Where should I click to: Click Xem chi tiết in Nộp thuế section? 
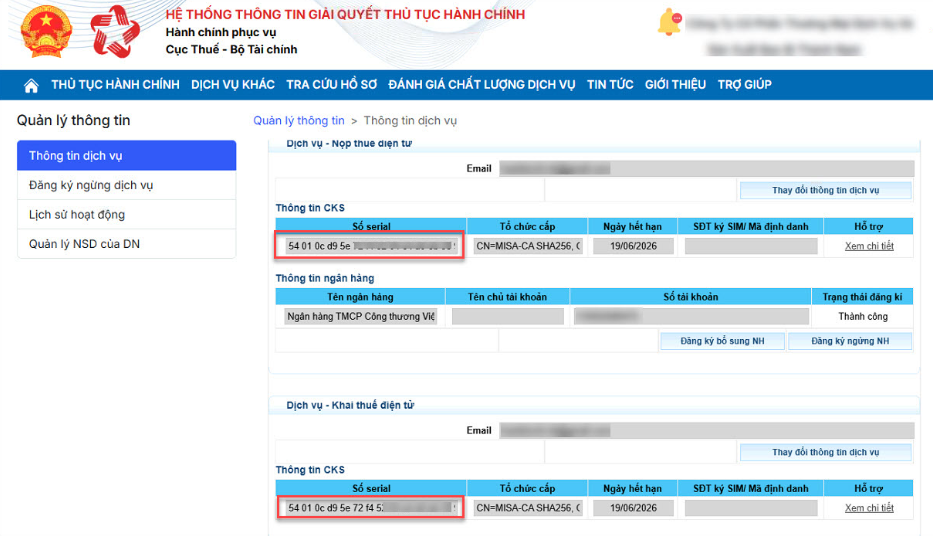point(868,246)
